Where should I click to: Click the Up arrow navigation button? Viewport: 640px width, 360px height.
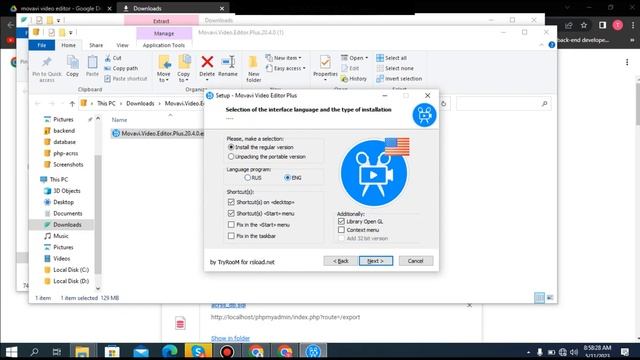[72, 104]
